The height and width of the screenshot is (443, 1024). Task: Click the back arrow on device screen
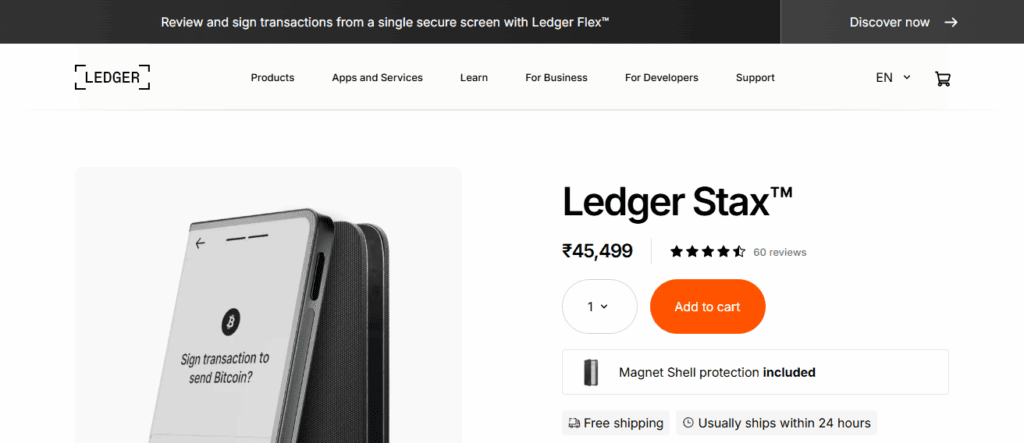201,243
